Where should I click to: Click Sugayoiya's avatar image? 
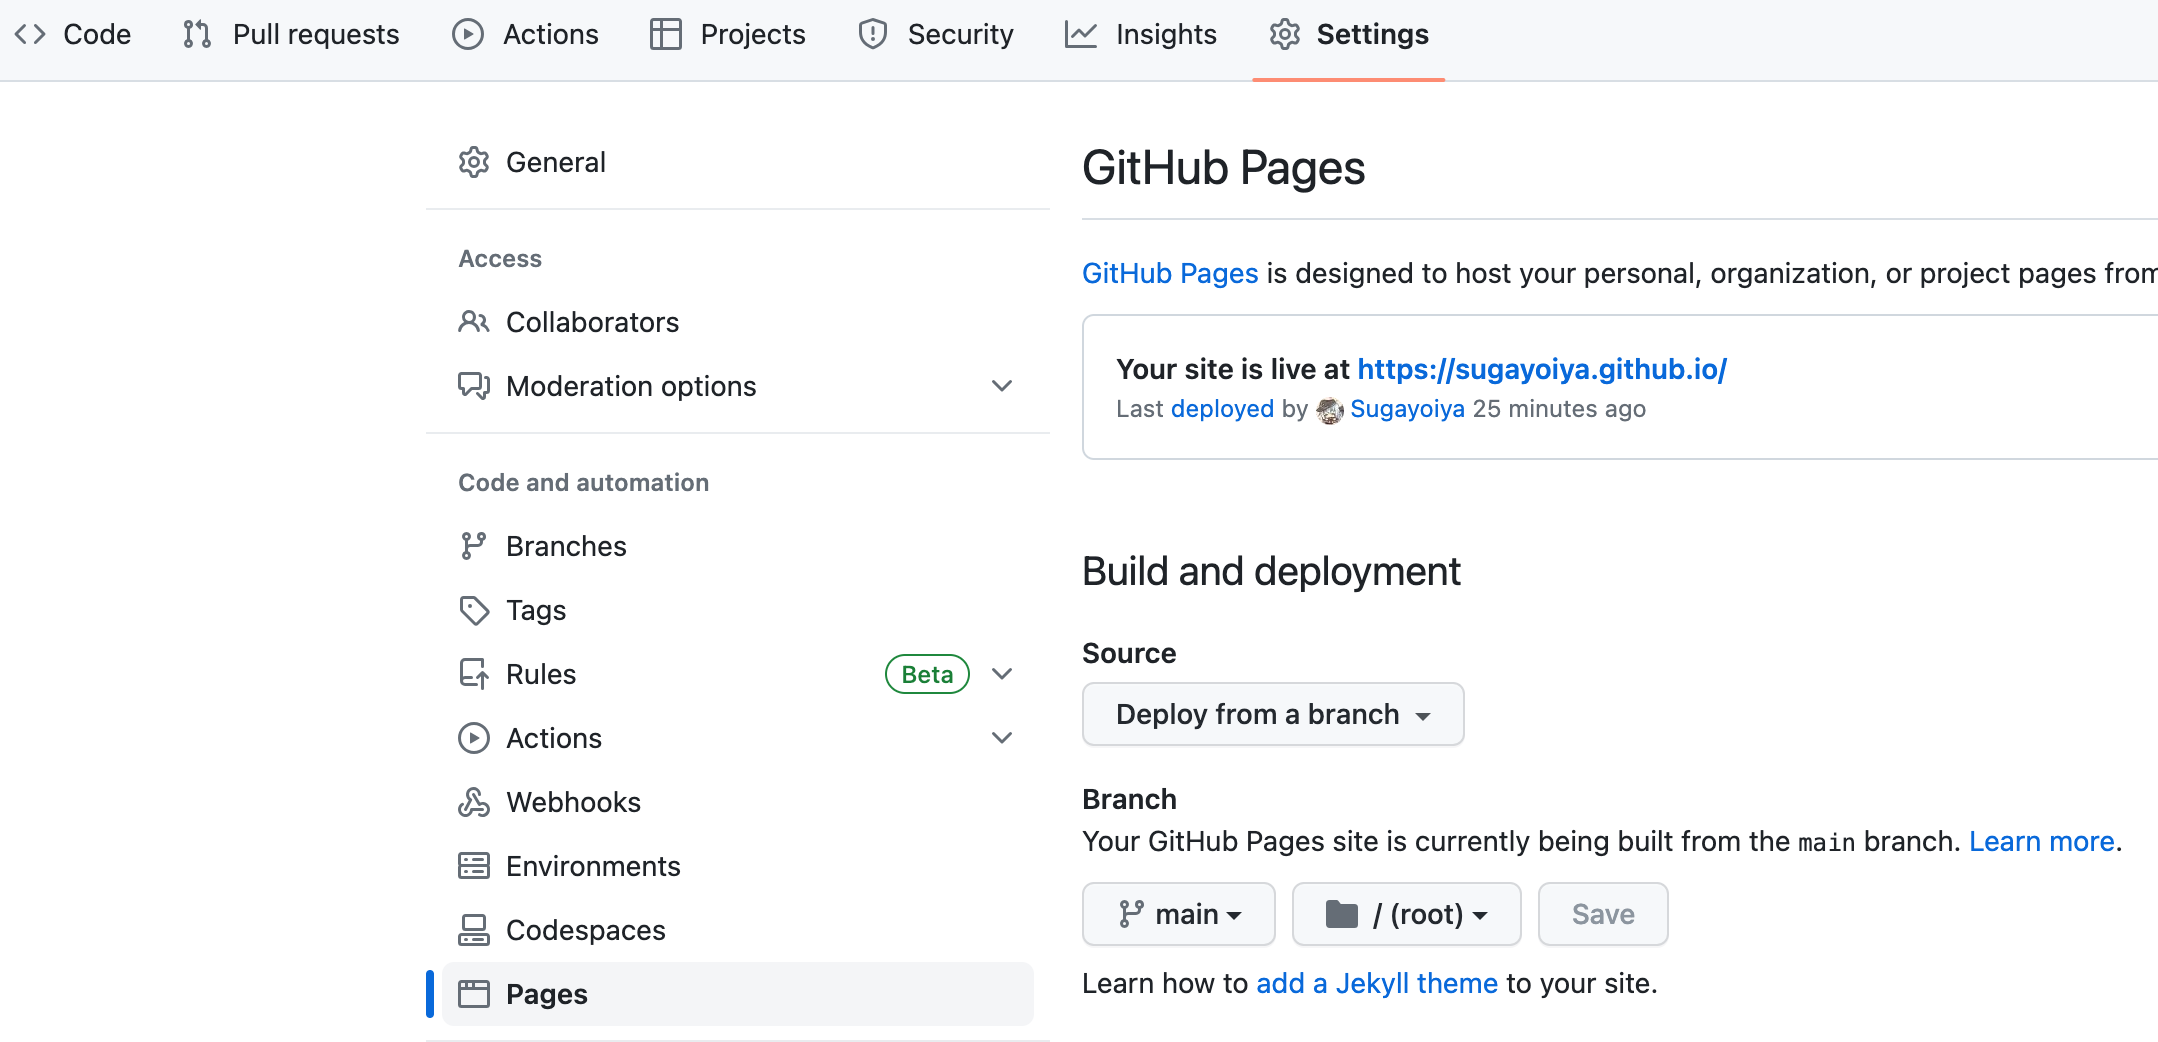click(1330, 410)
